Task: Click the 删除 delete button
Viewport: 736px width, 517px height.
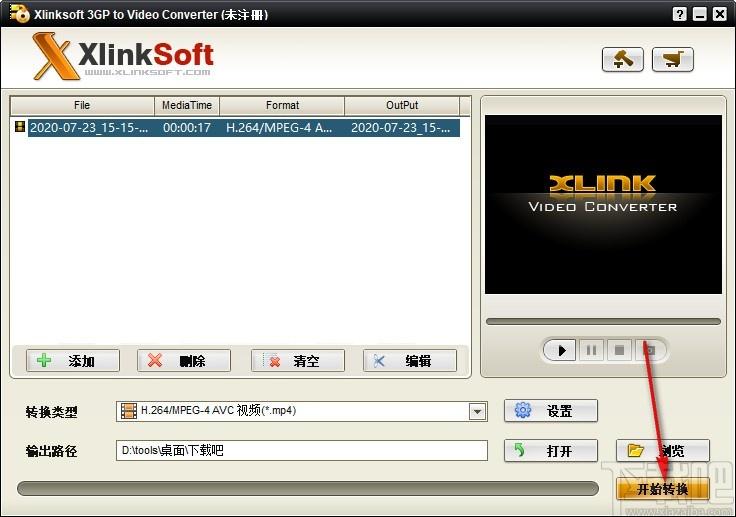Action: tap(184, 361)
